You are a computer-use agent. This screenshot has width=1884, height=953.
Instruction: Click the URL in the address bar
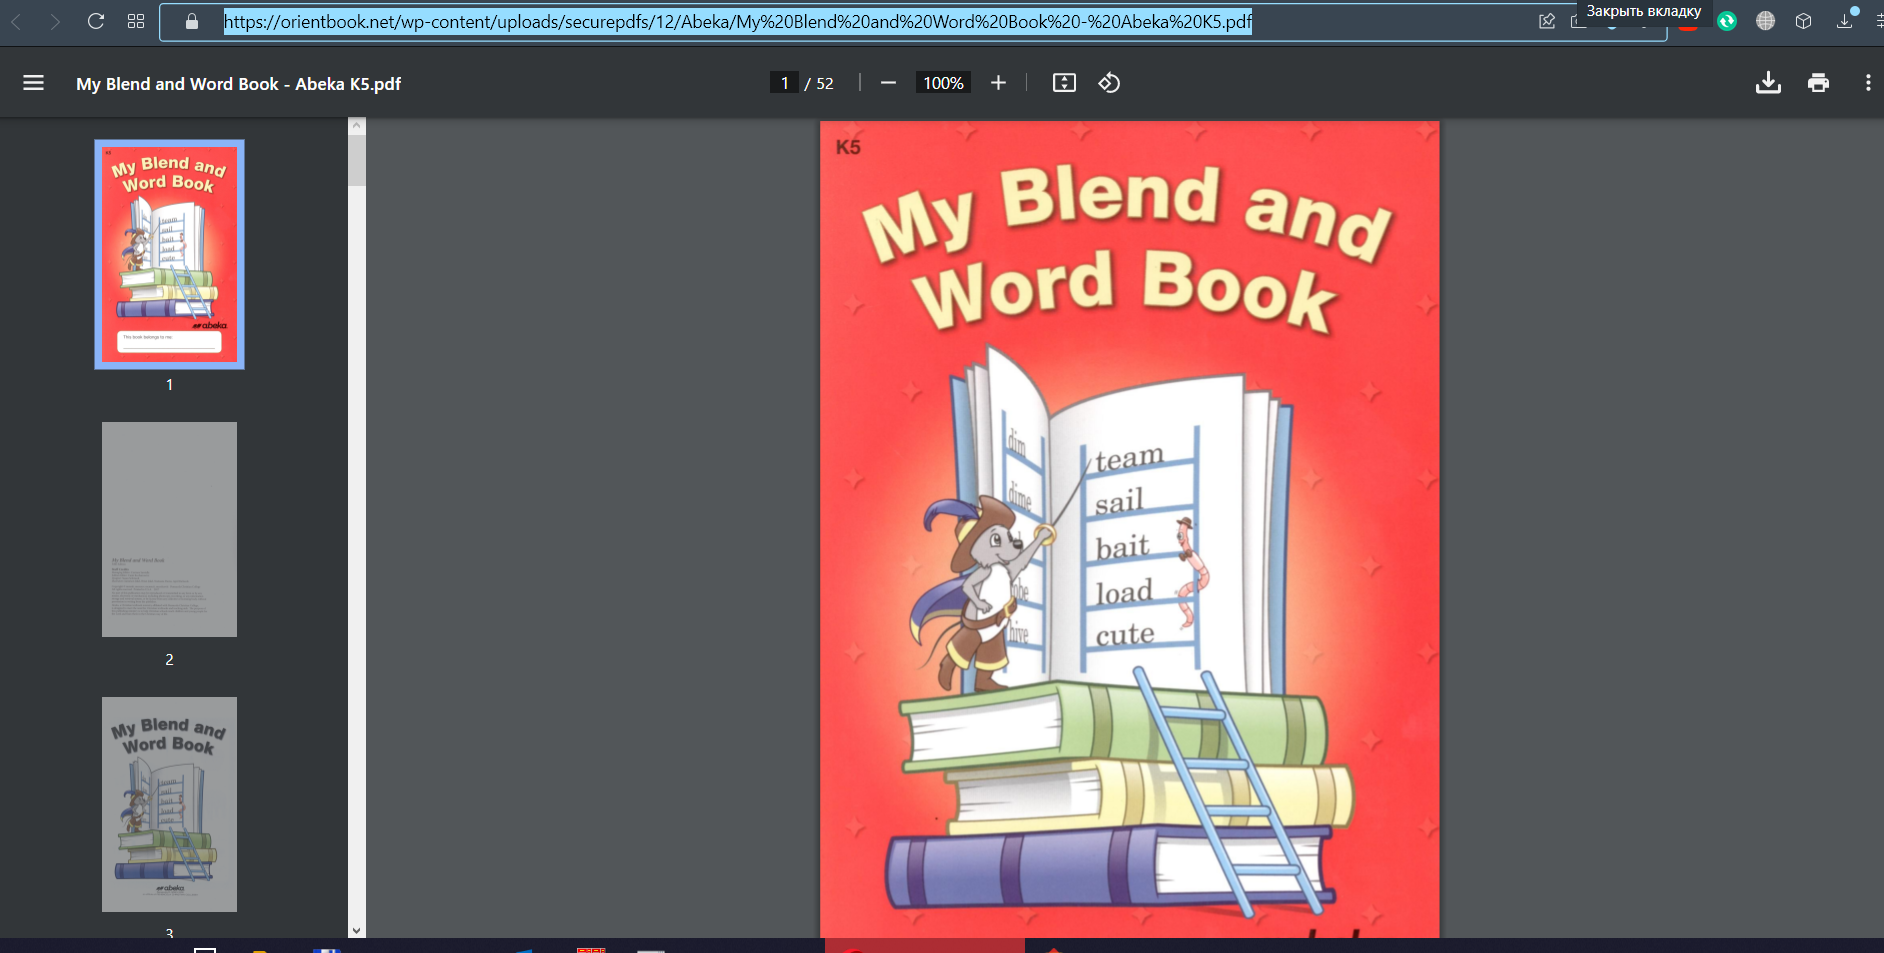738,21
